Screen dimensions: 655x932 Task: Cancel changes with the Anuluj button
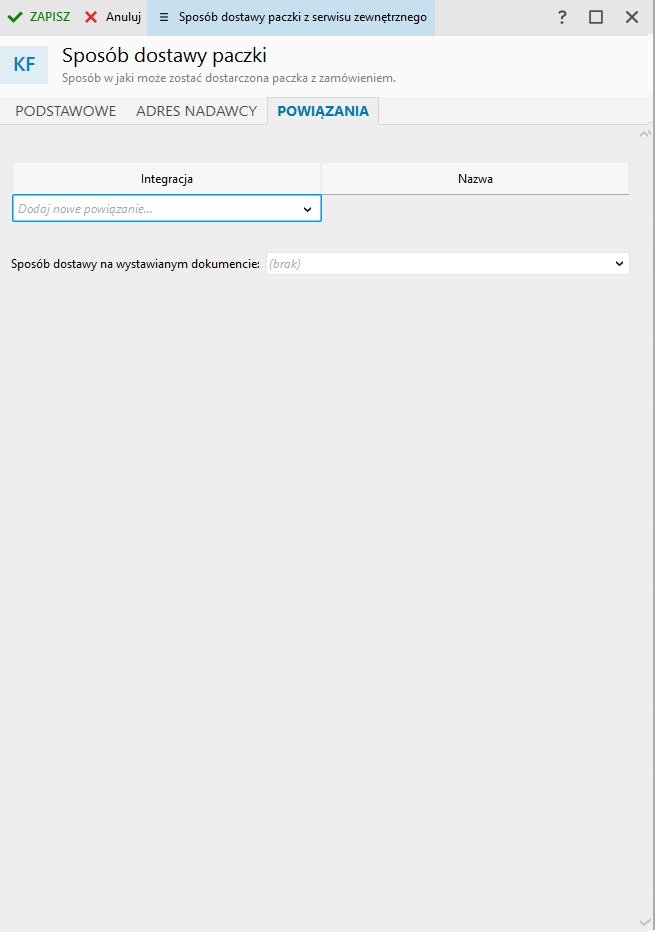click(113, 17)
